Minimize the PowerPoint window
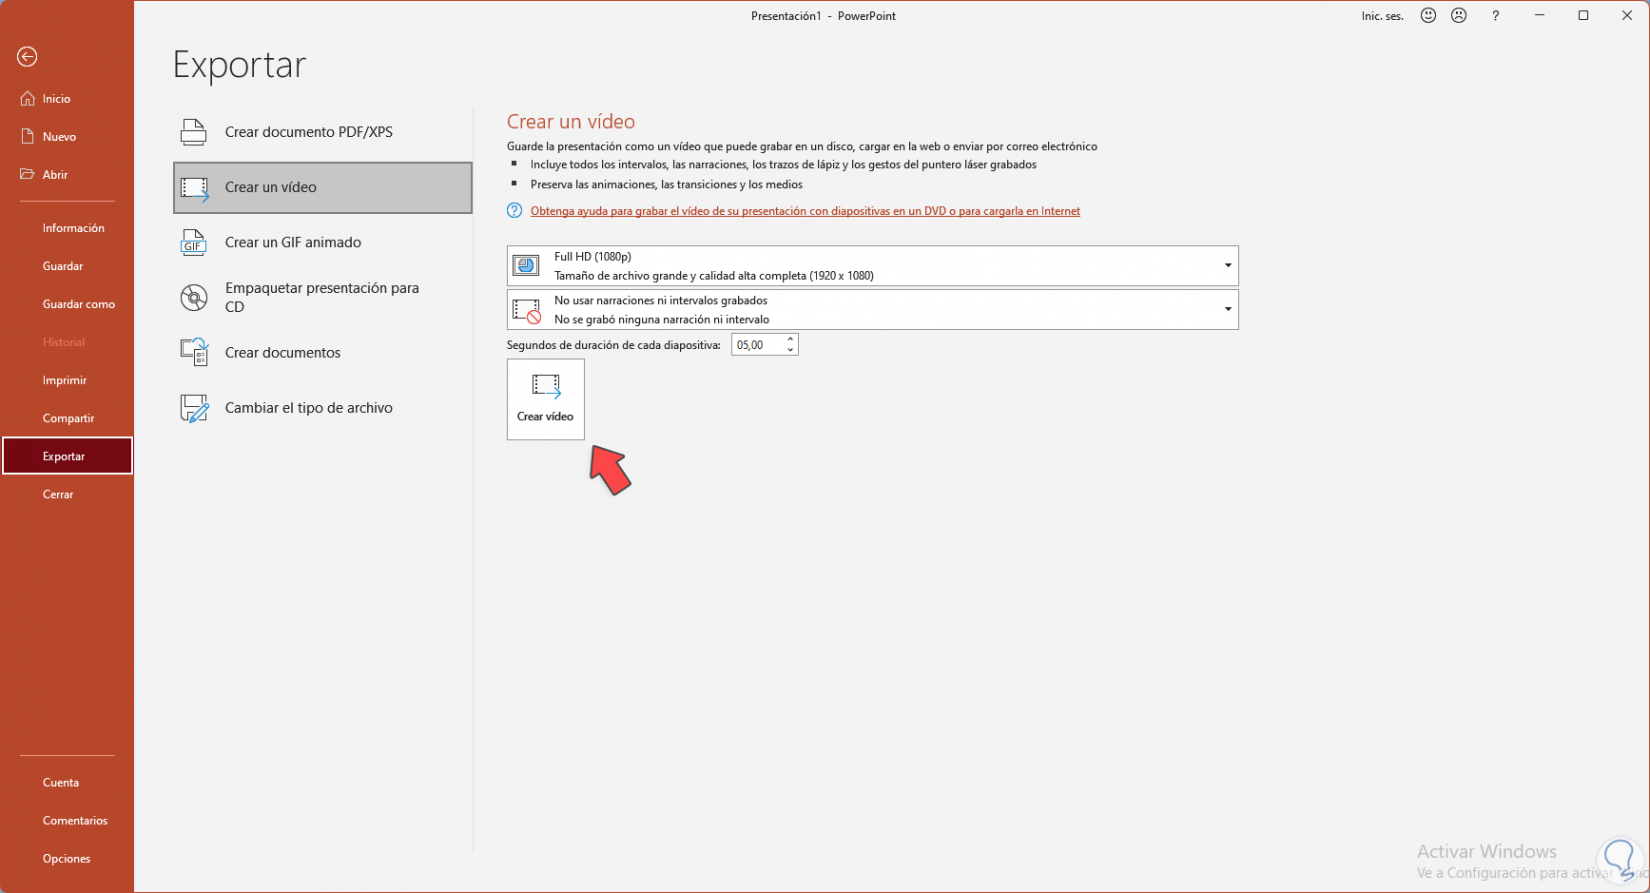This screenshot has width=1650, height=893. pos(1540,16)
